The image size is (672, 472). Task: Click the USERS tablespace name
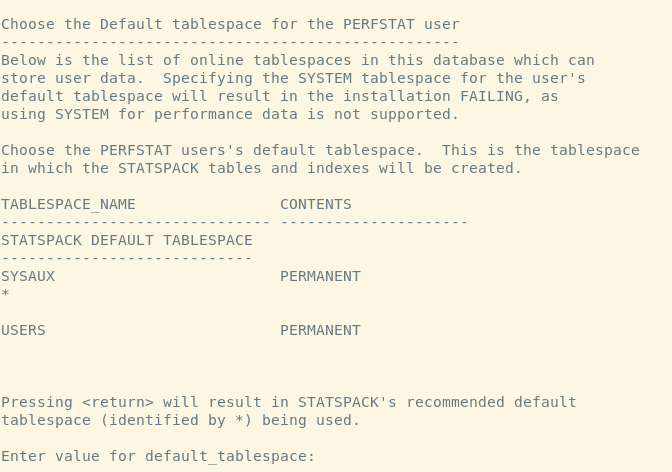[x=23, y=330]
